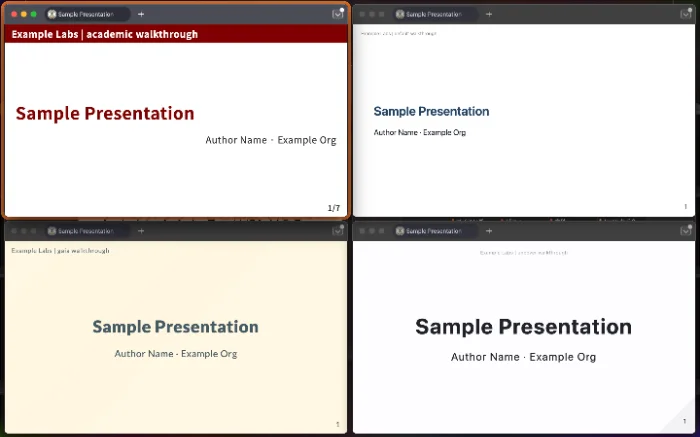Click the tab favicon in the top-left window
700x437 pixels.
pyautogui.click(x=52, y=14)
